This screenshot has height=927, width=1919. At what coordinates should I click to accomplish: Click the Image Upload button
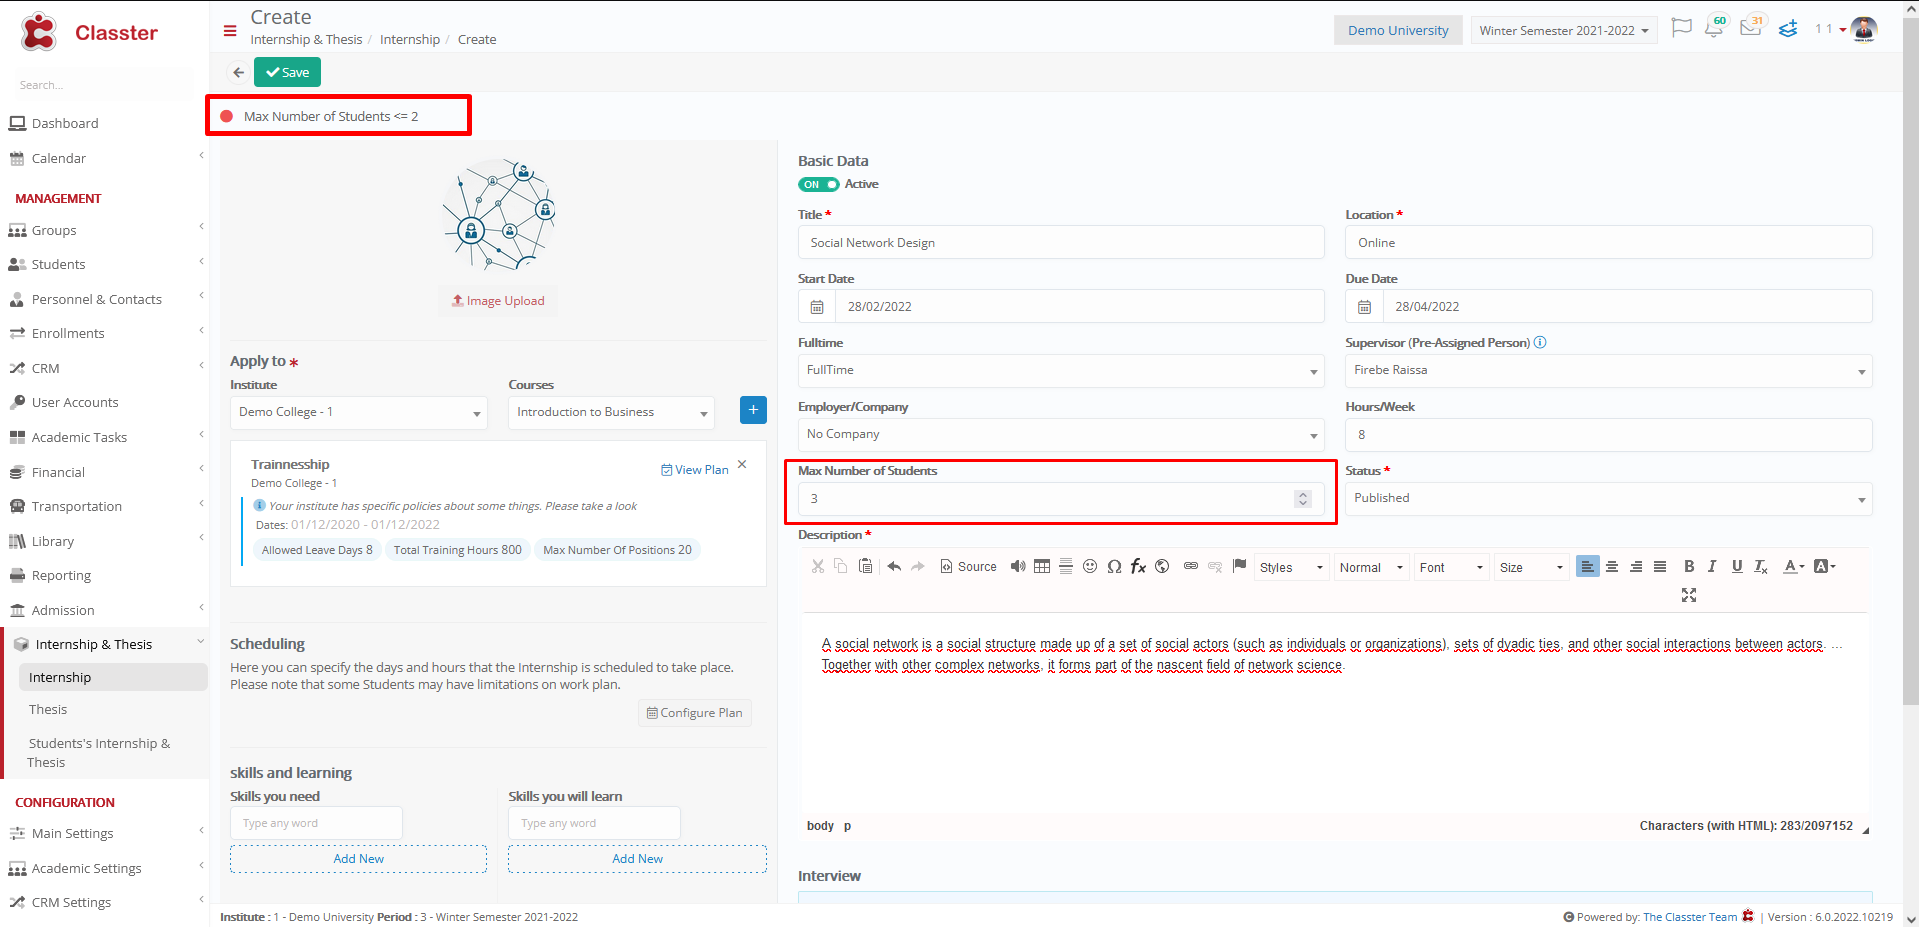(498, 300)
